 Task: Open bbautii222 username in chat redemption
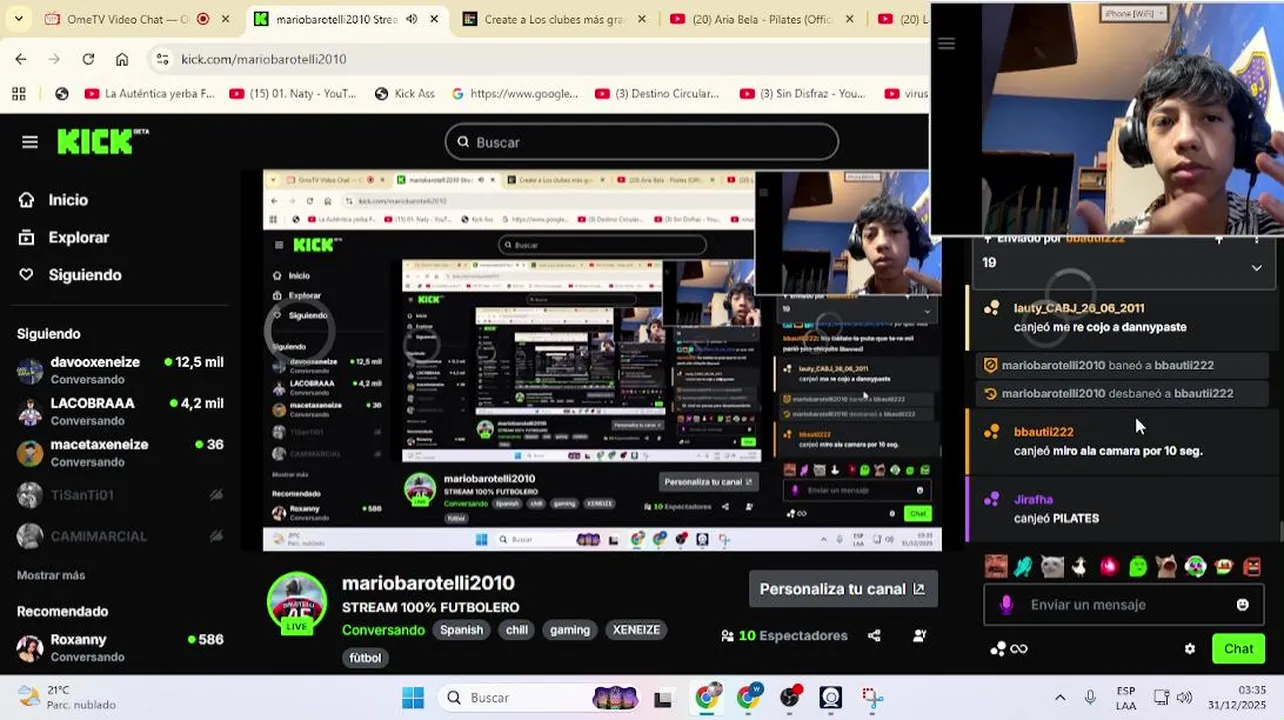(1044, 432)
